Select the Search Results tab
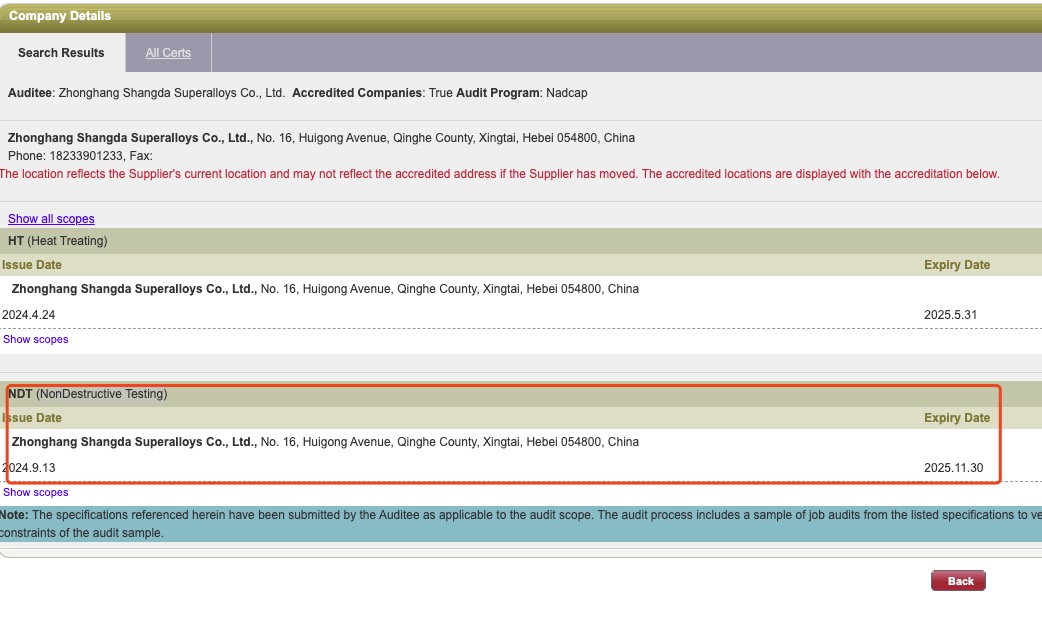The width and height of the screenshot is (1042, 625). 61,53
